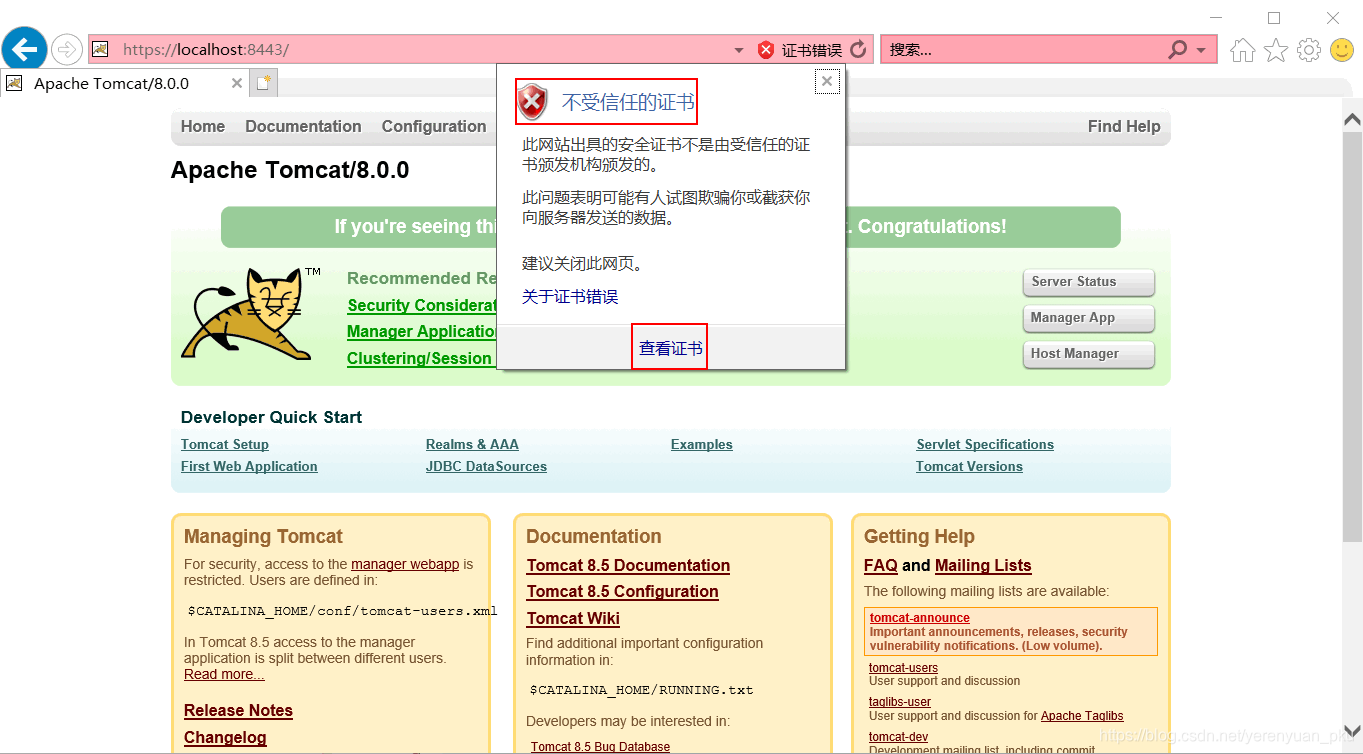Click the Manager Application link
This screenshot has width=1363, height=754.
[x=422, y=332]
